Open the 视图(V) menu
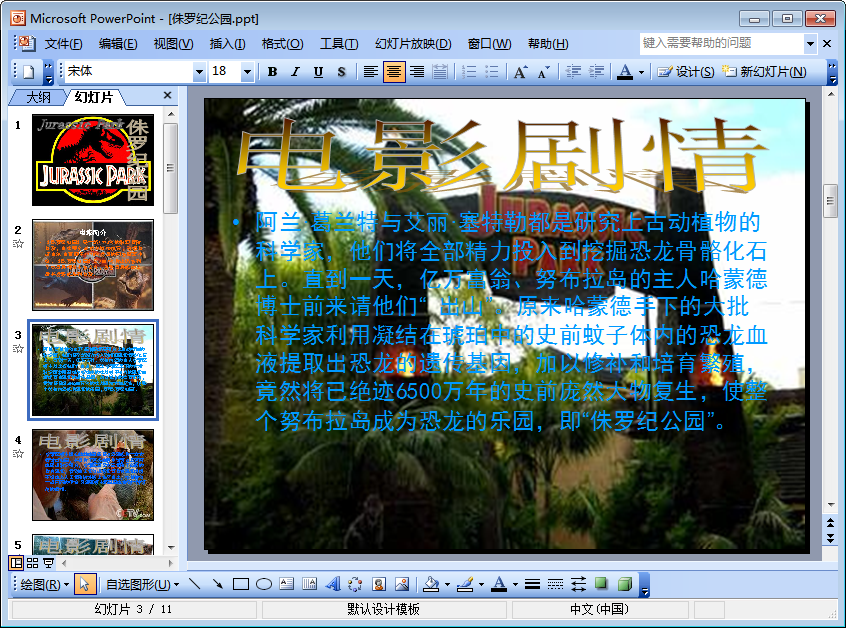 173,44
